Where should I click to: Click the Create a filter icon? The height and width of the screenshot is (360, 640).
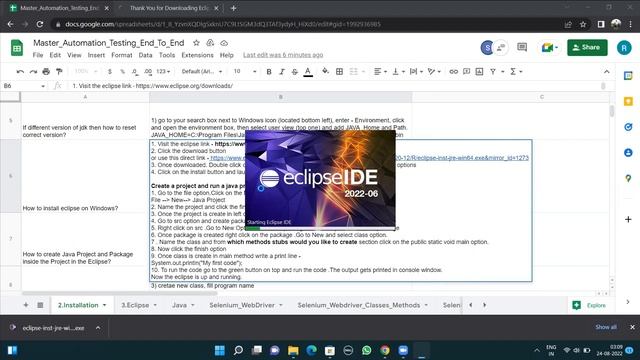[x=493, y=71]
